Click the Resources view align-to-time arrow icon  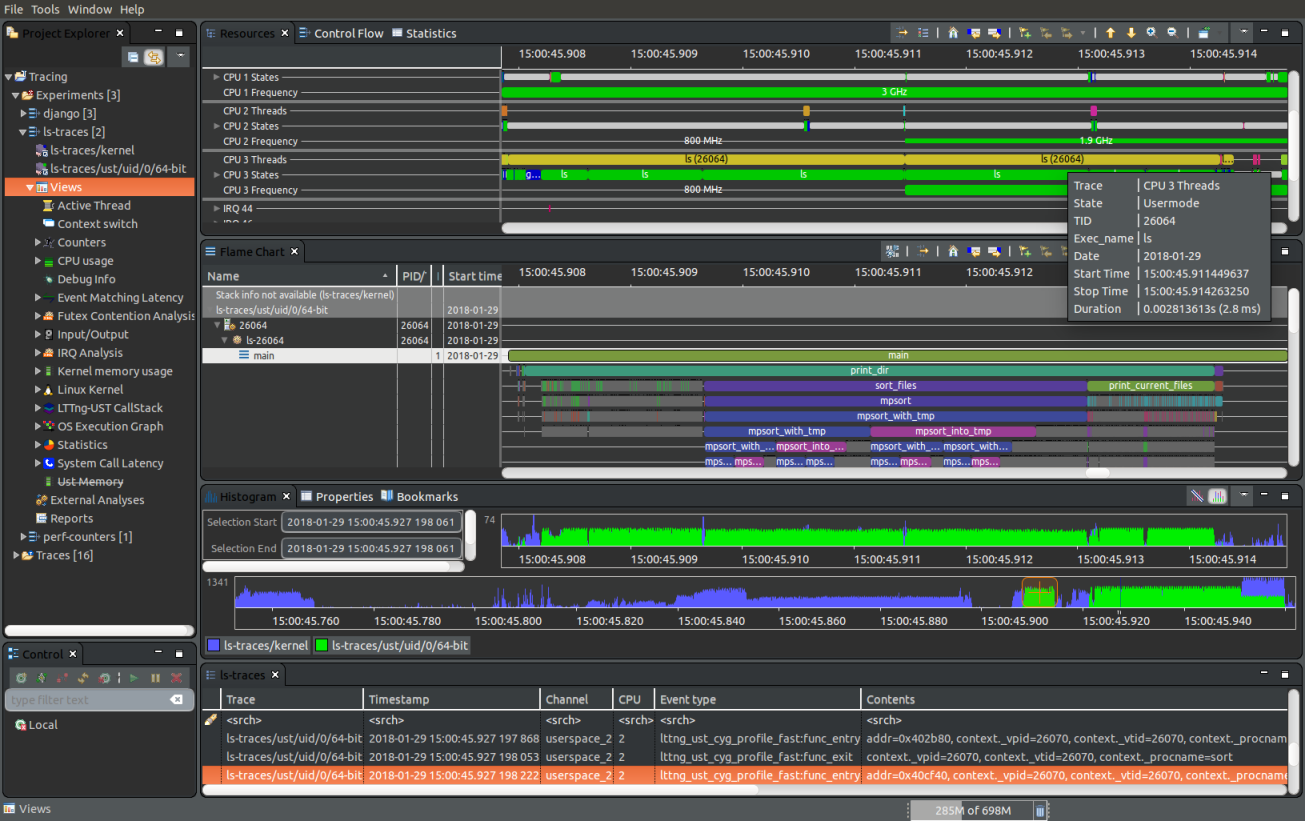[902, 33]
